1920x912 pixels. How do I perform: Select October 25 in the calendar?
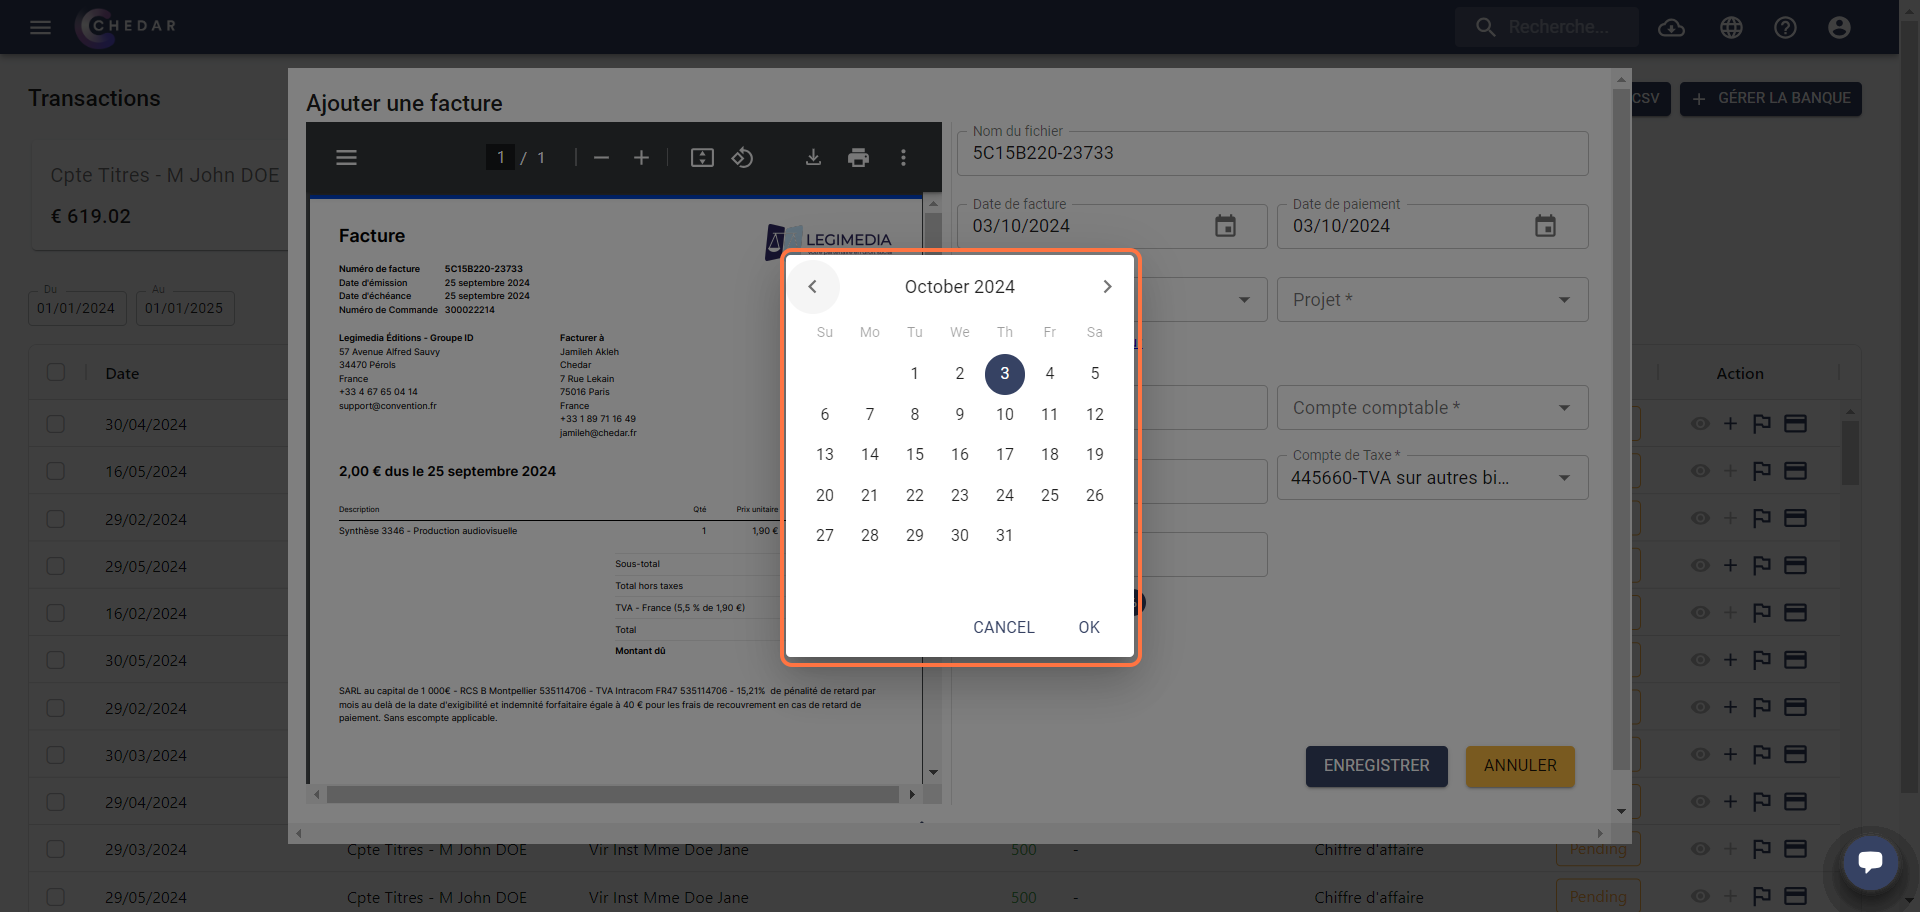(1050, 495)
